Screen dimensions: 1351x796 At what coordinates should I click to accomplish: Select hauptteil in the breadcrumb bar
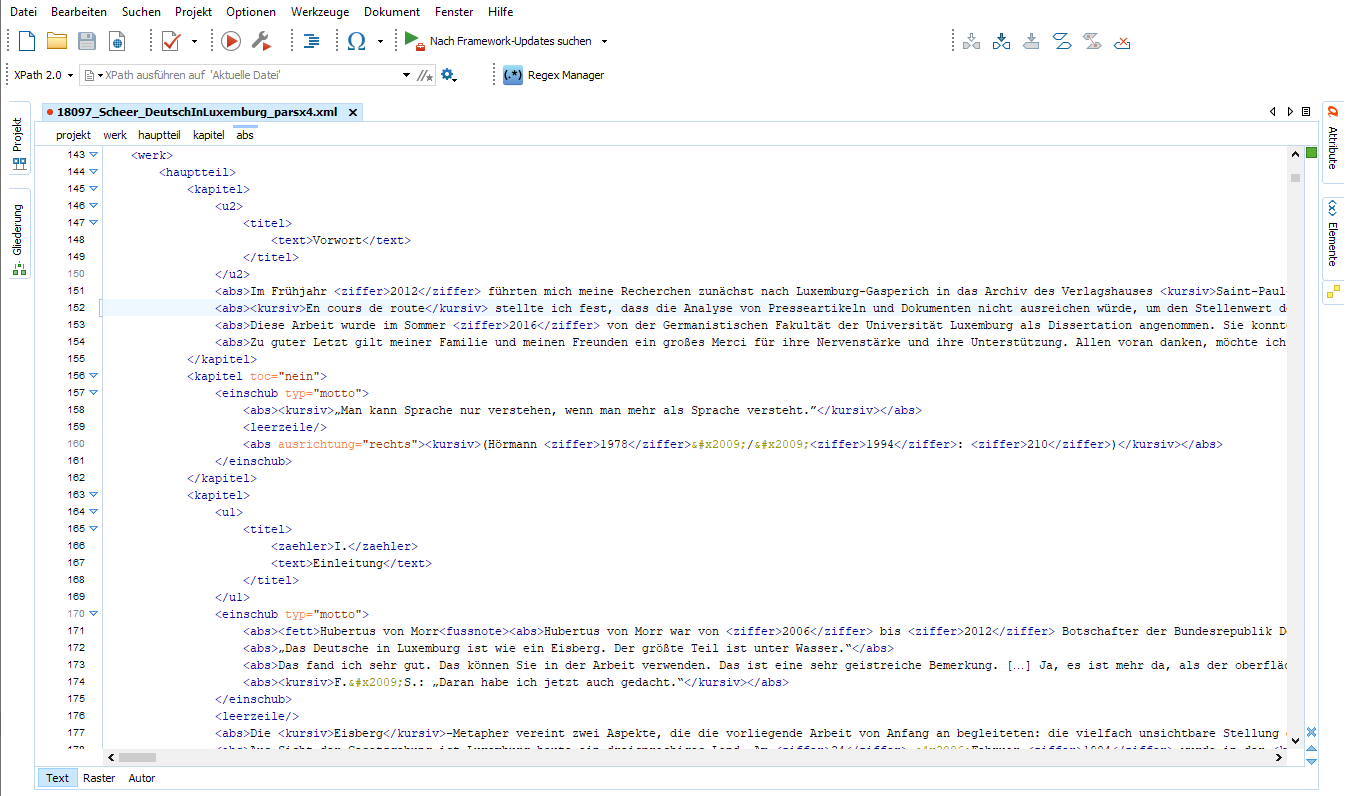point(159,135)
